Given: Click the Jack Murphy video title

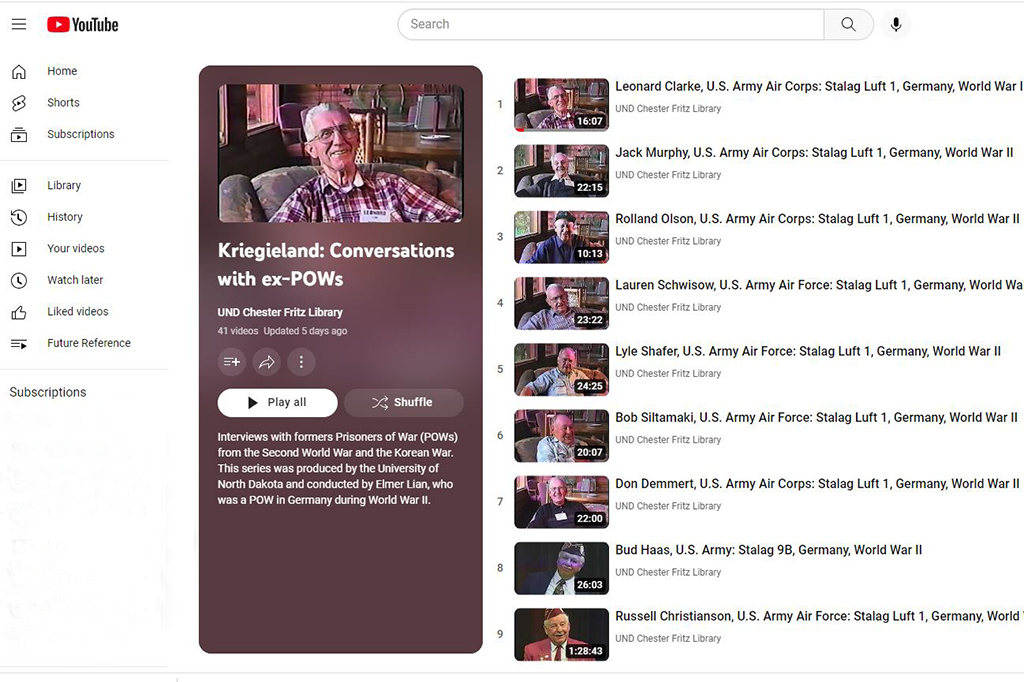Looking at the screenshot, I should [814, 153].
